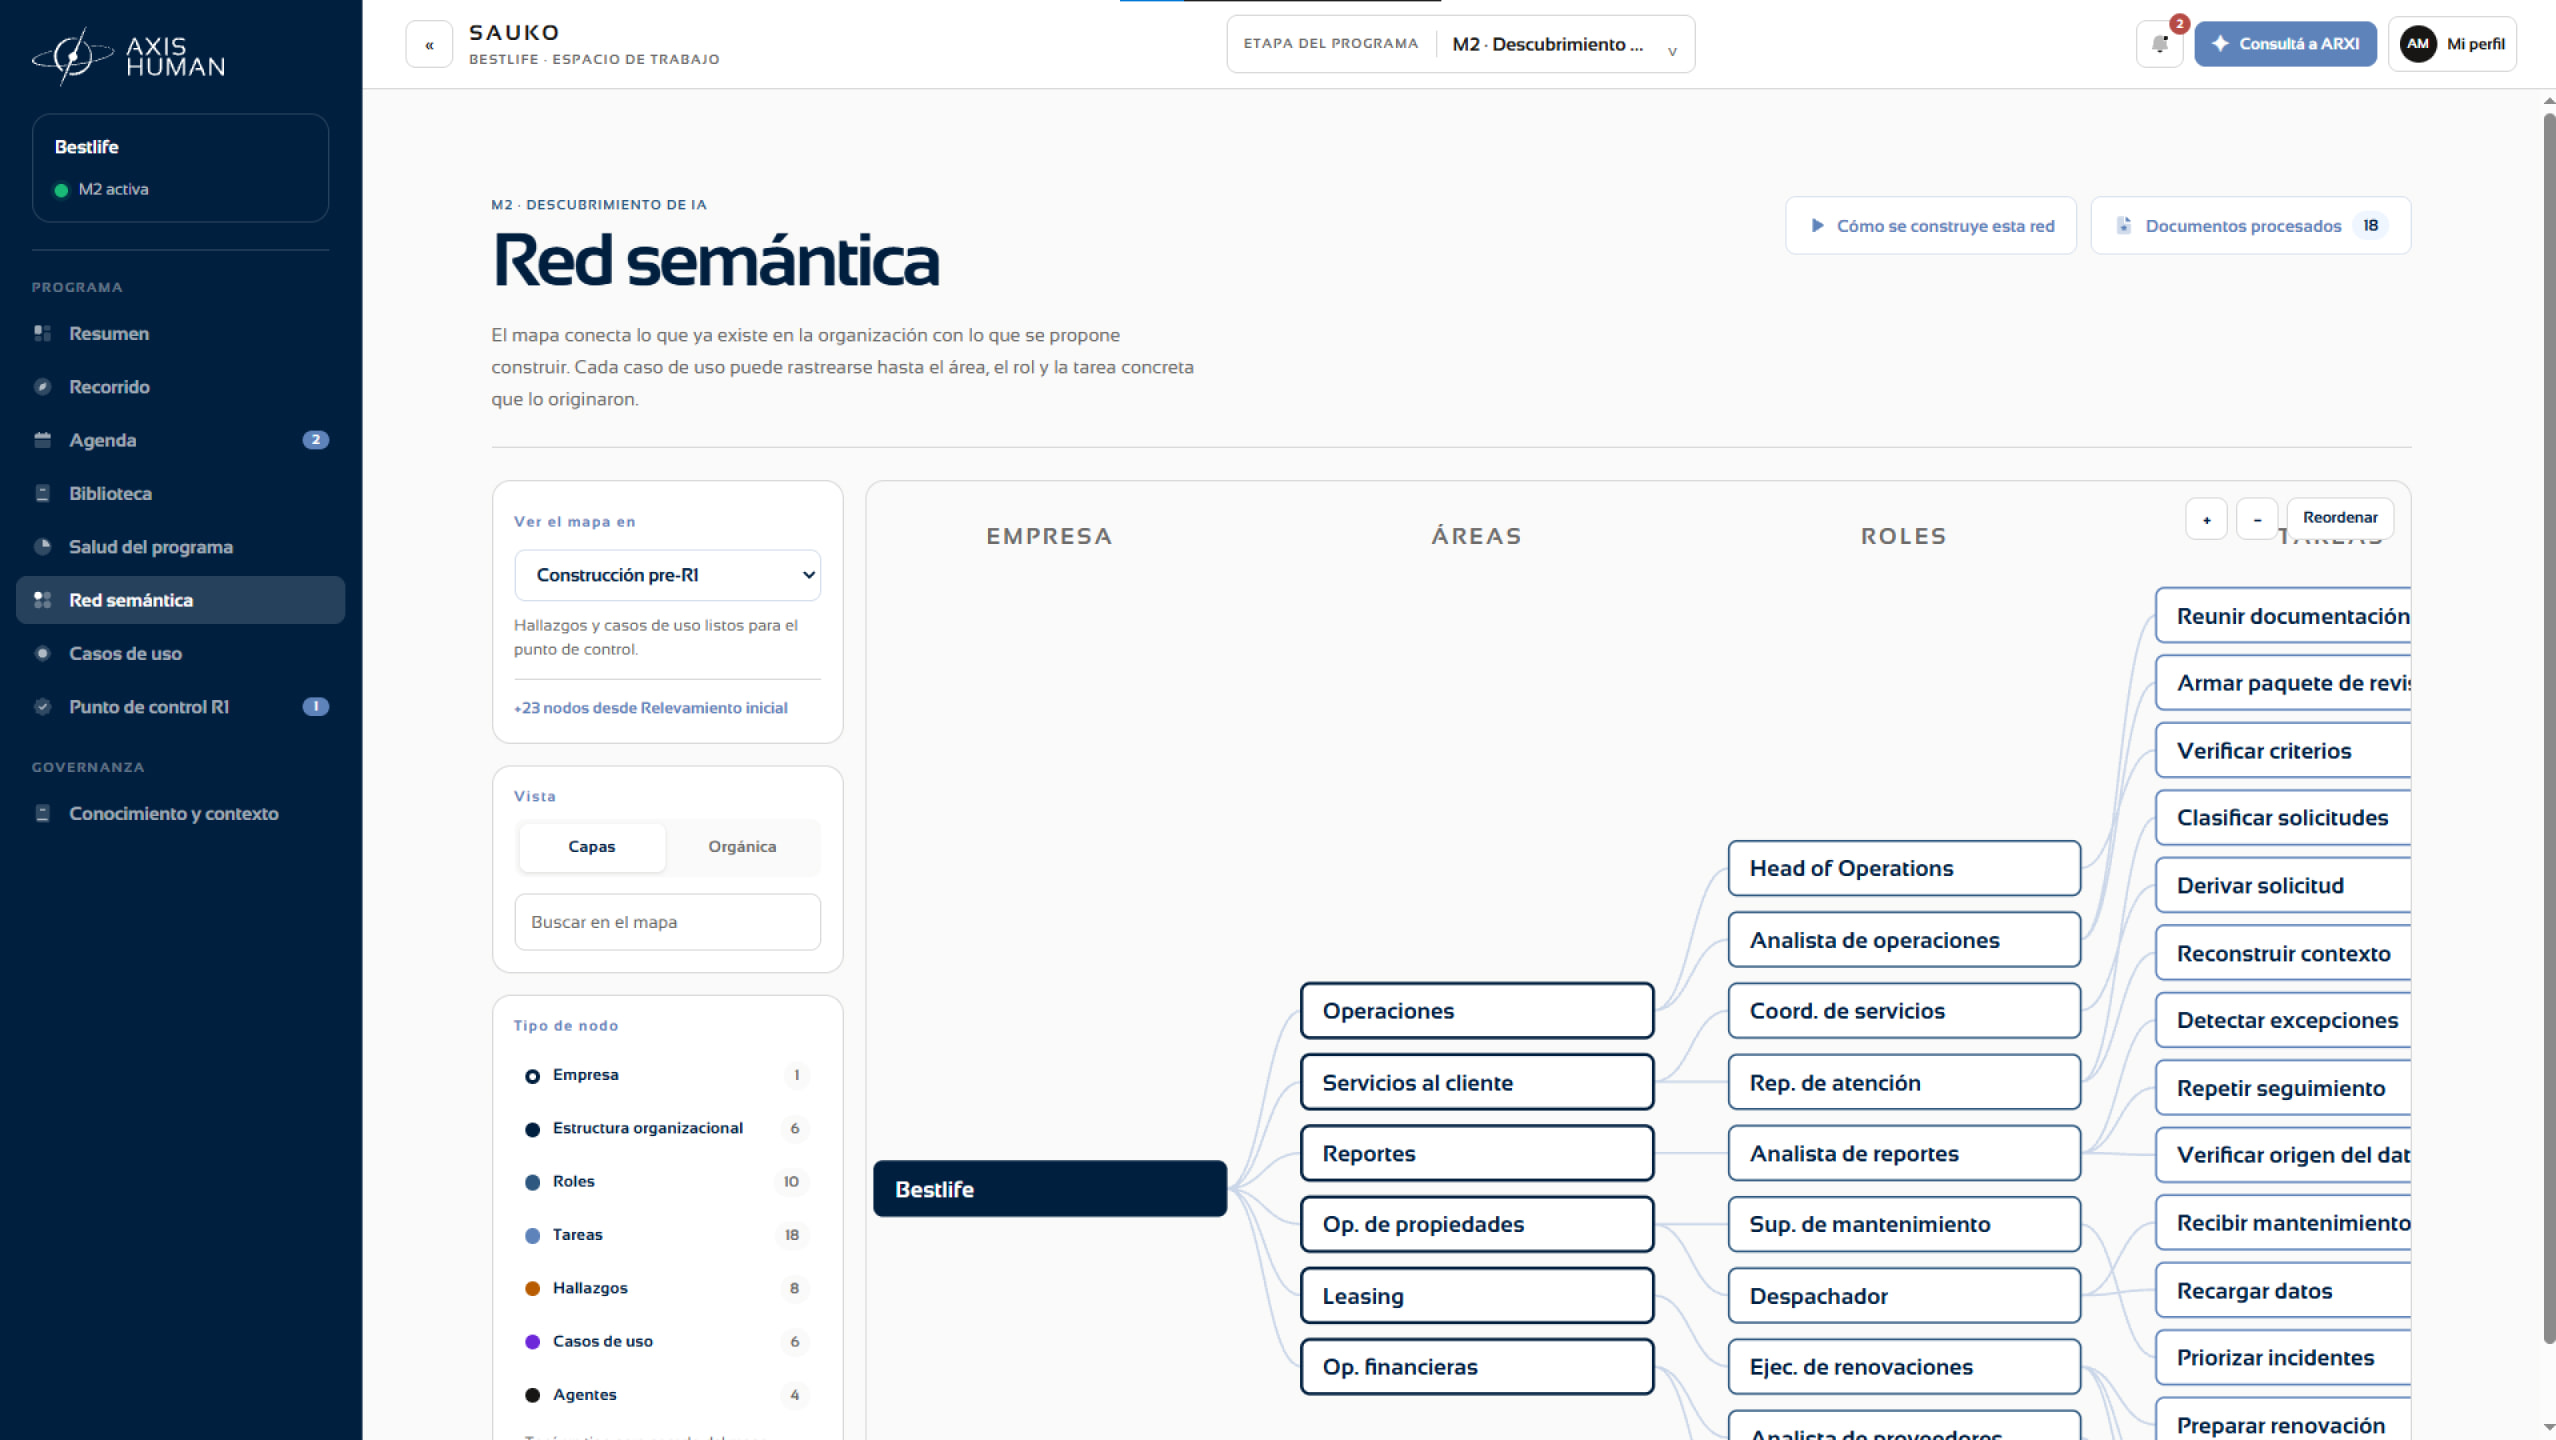Click the Consultá a ARXI button
The height and width of the screenshot is (1440, 2556).
(2285, 44)
